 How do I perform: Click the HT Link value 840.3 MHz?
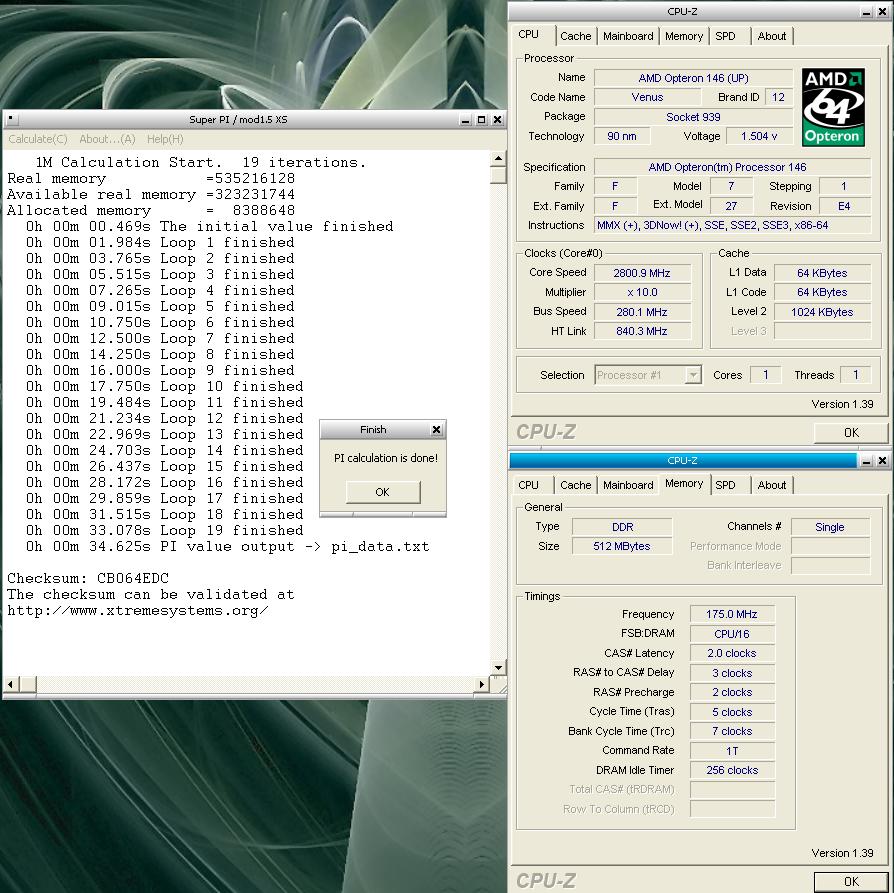[642, 331]
